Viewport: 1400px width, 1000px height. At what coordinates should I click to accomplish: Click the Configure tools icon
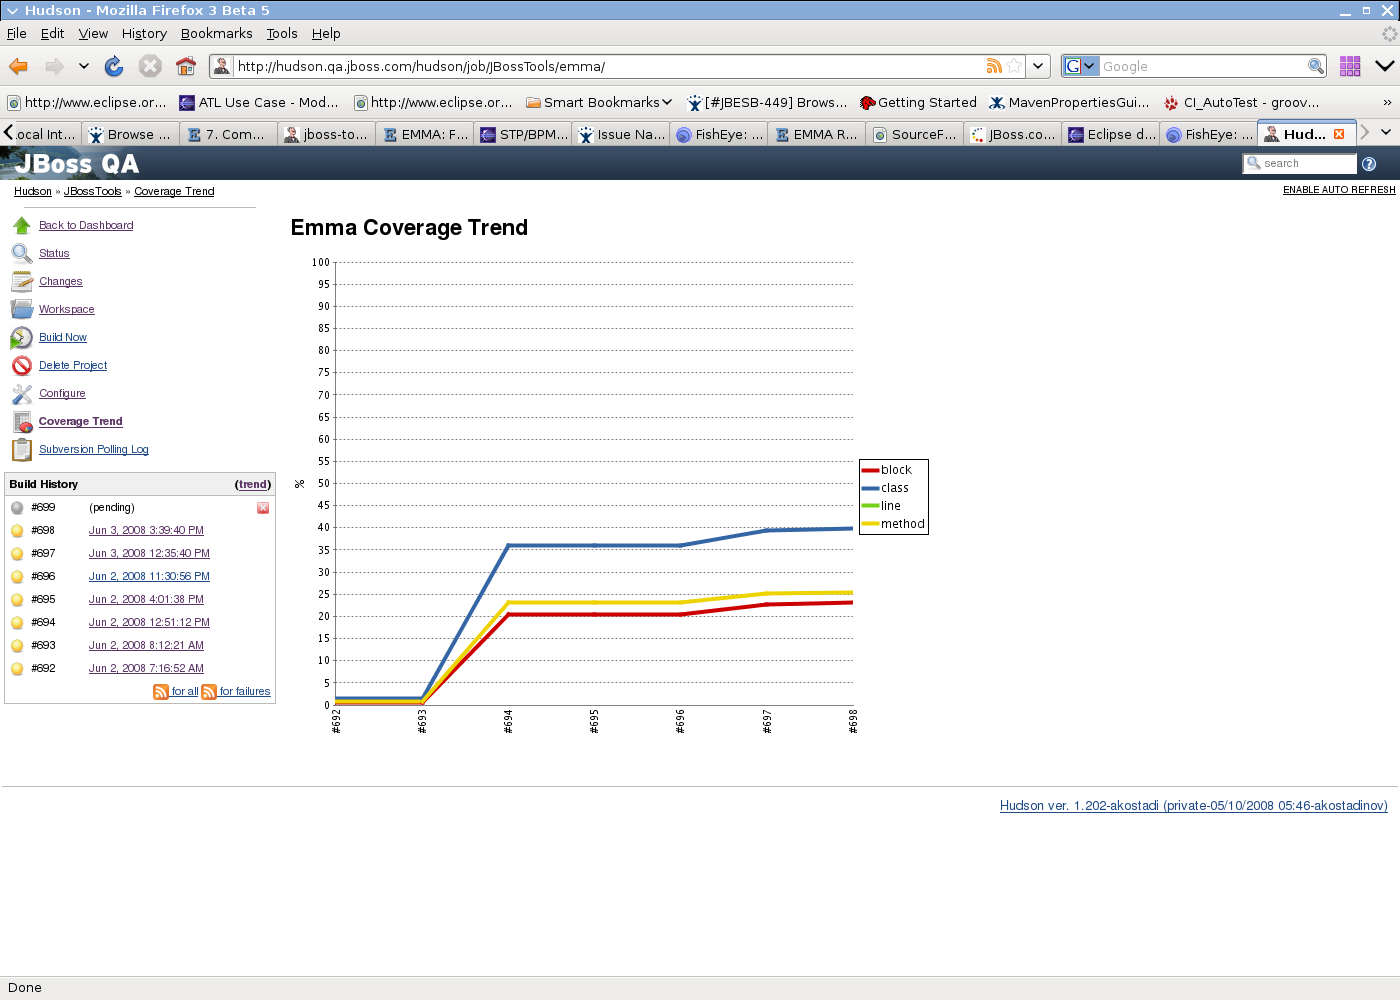(x=22, y=393)
